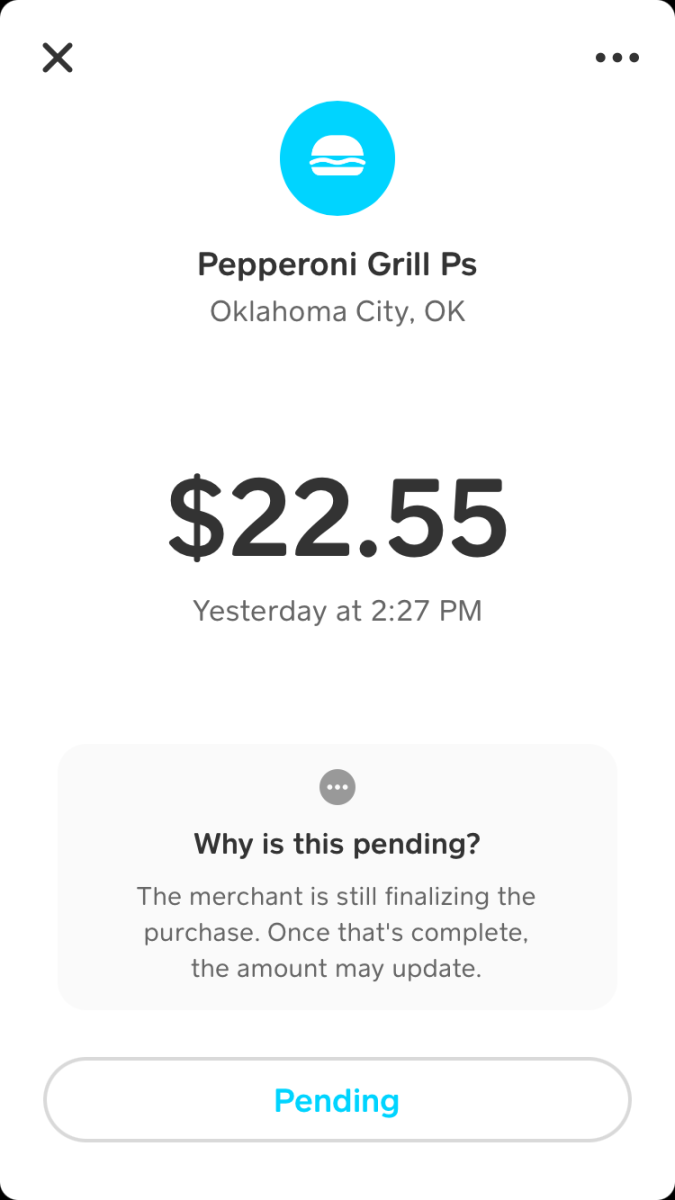
Task: Click the $22.55 payment amount
Action: (x=337, y=520)
